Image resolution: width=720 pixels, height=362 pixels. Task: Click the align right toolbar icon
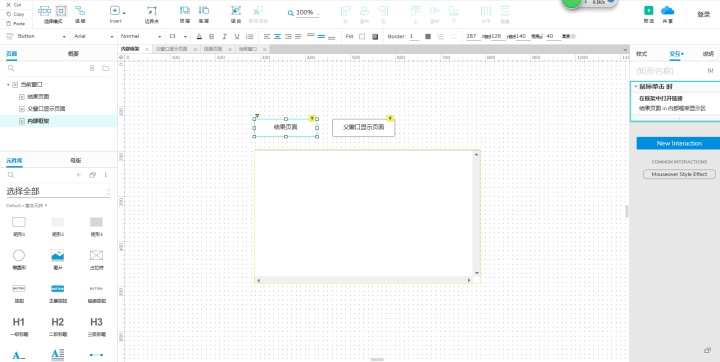(x=383, y=11)
